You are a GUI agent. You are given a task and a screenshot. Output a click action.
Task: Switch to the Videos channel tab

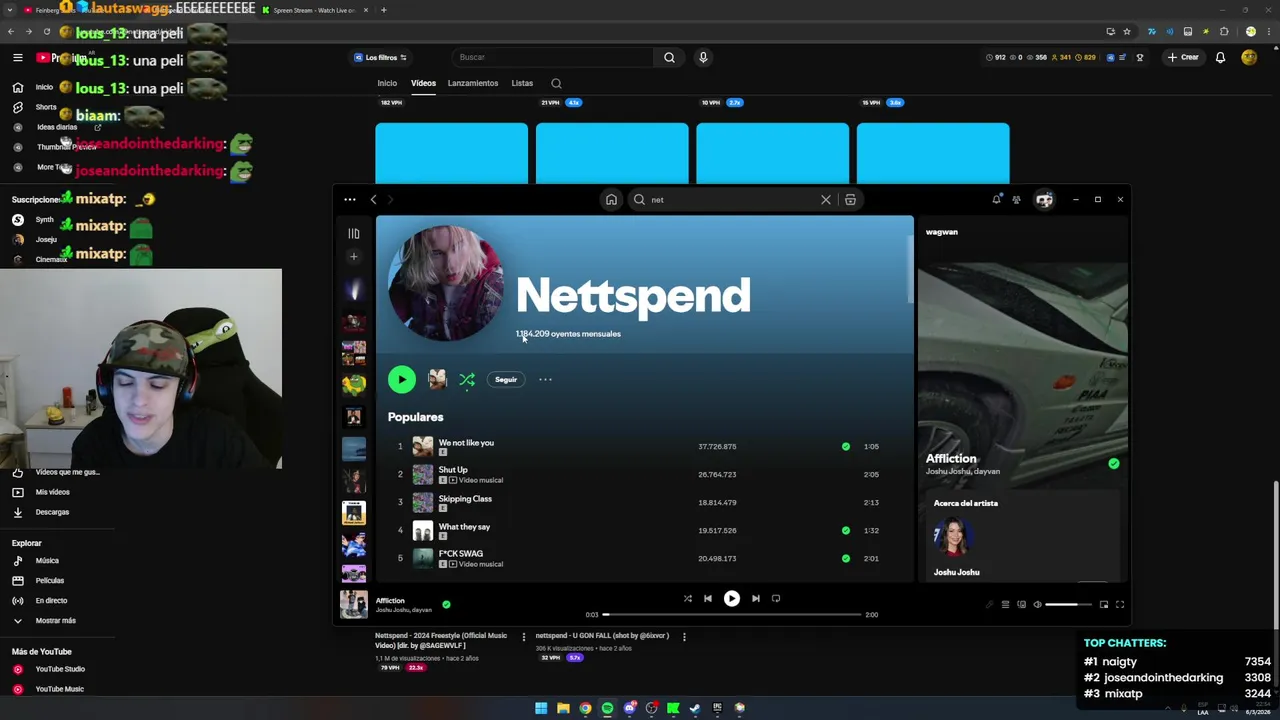click(423, 83)
